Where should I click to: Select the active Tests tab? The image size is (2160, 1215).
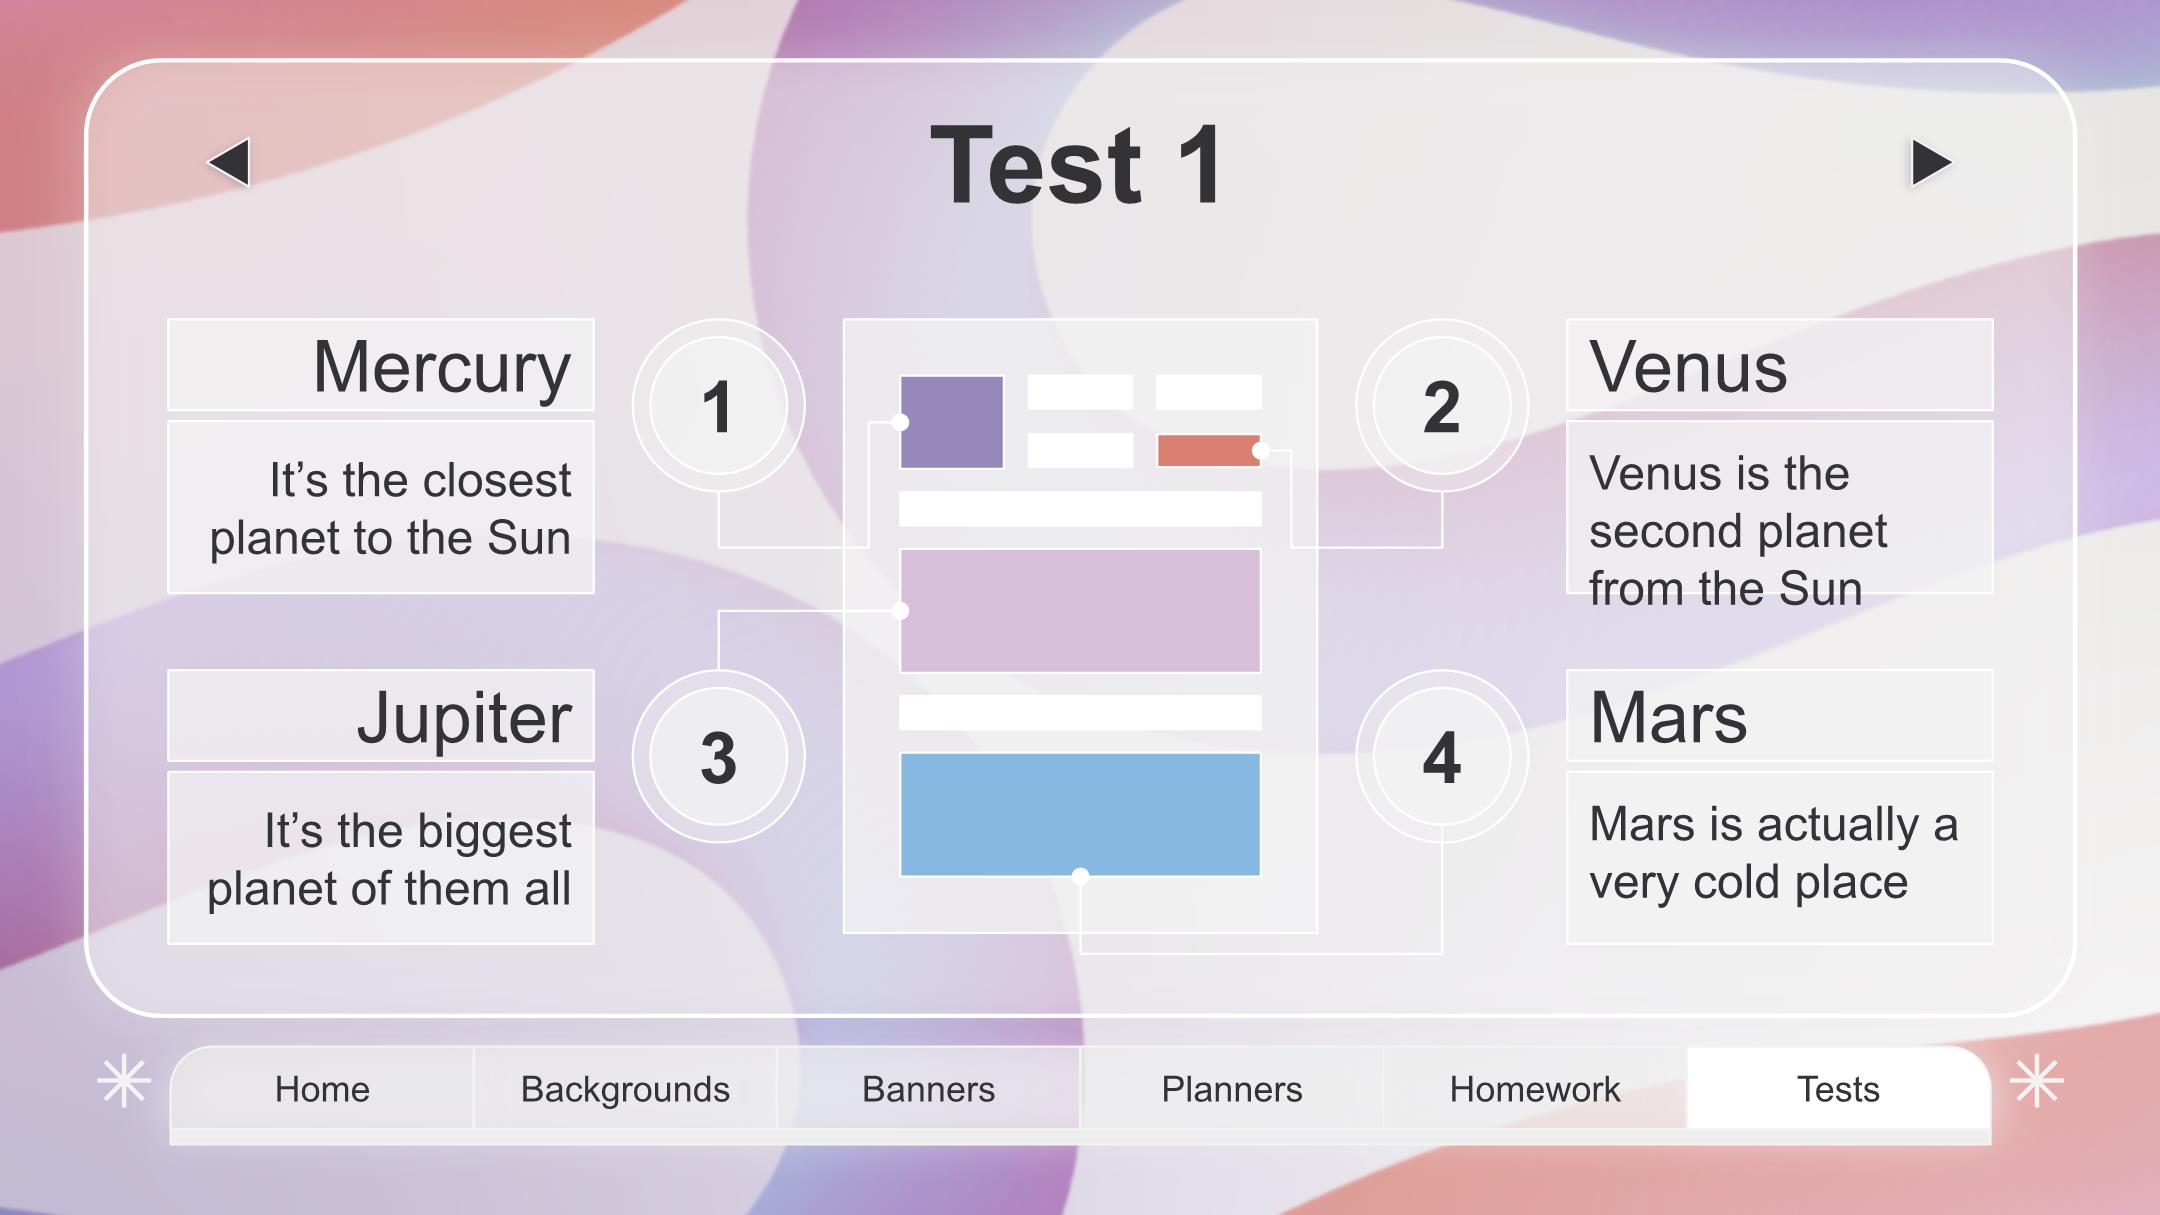click(x=1838, y=1089)
